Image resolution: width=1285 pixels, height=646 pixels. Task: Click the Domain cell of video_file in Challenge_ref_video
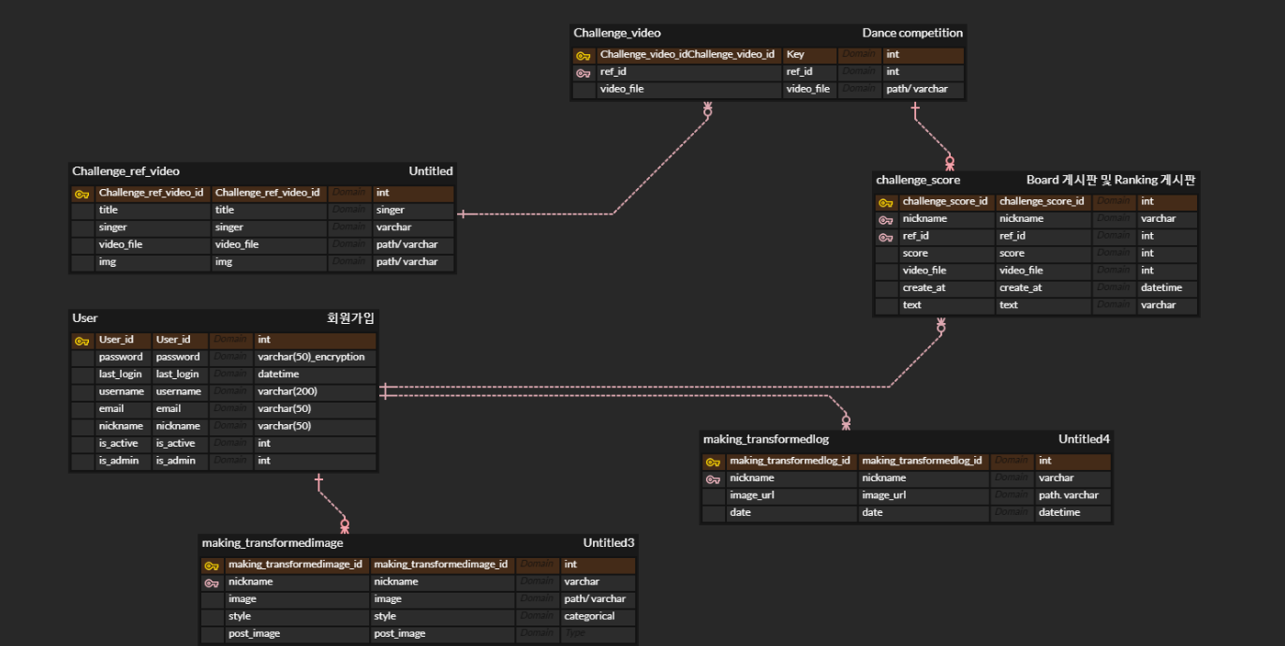[349, 244]
